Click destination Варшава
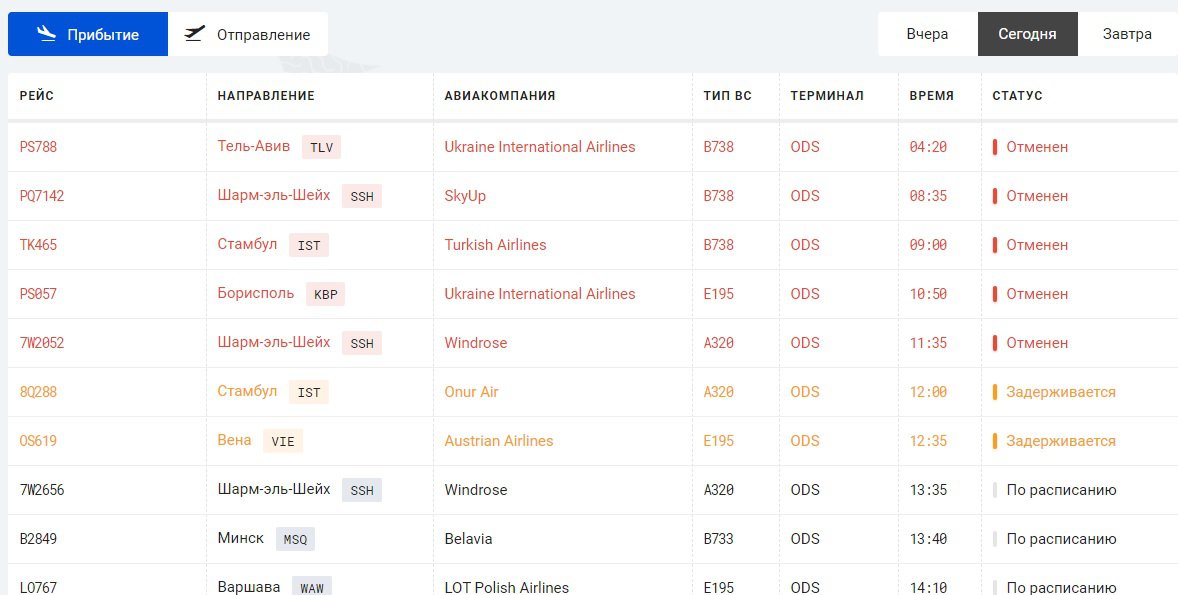 249,587
